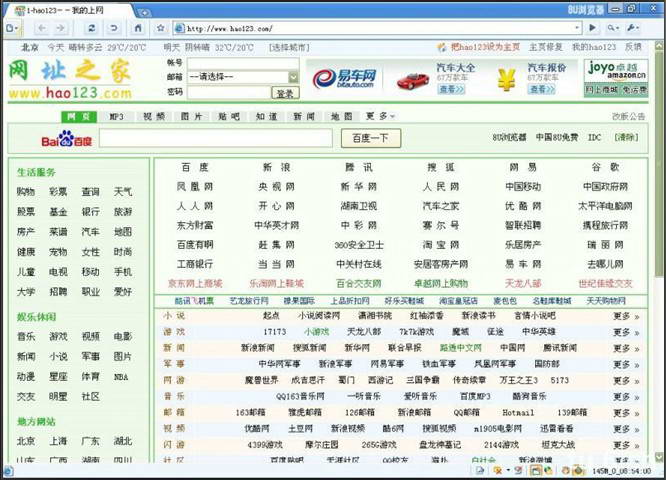The image size is (666, 480).
Task: Click the 改版公告 link
Action: coord(628,116)
